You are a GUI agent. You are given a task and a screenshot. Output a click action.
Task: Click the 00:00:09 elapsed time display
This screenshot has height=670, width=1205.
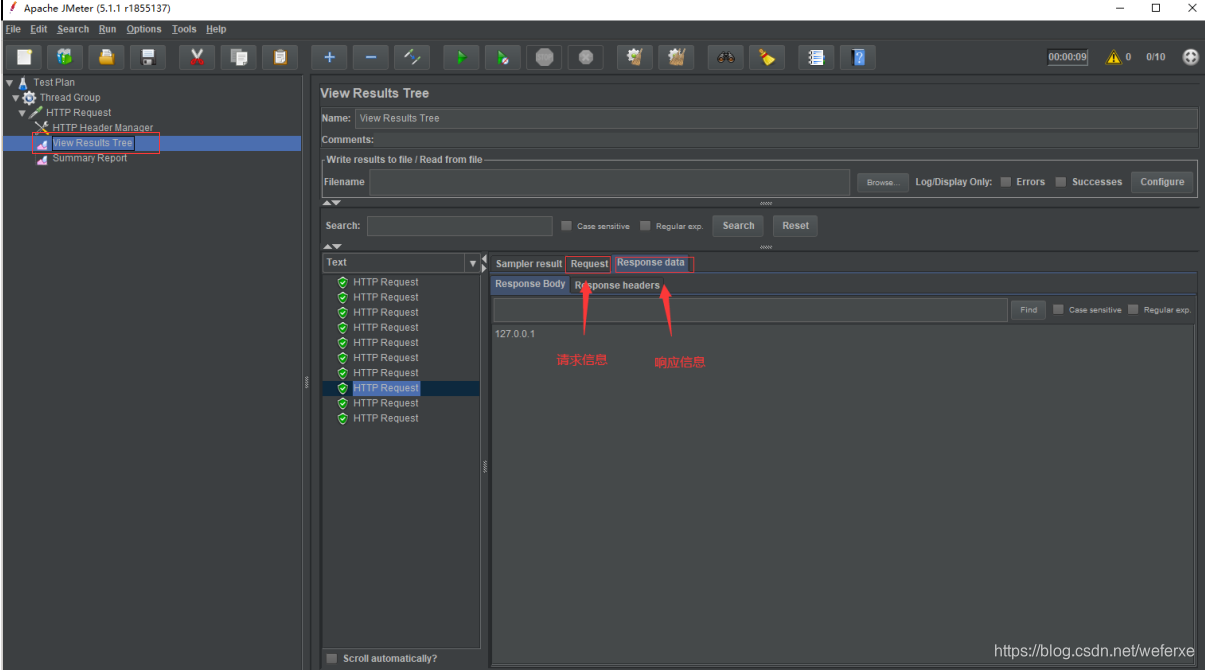[x=1068, y=57]
